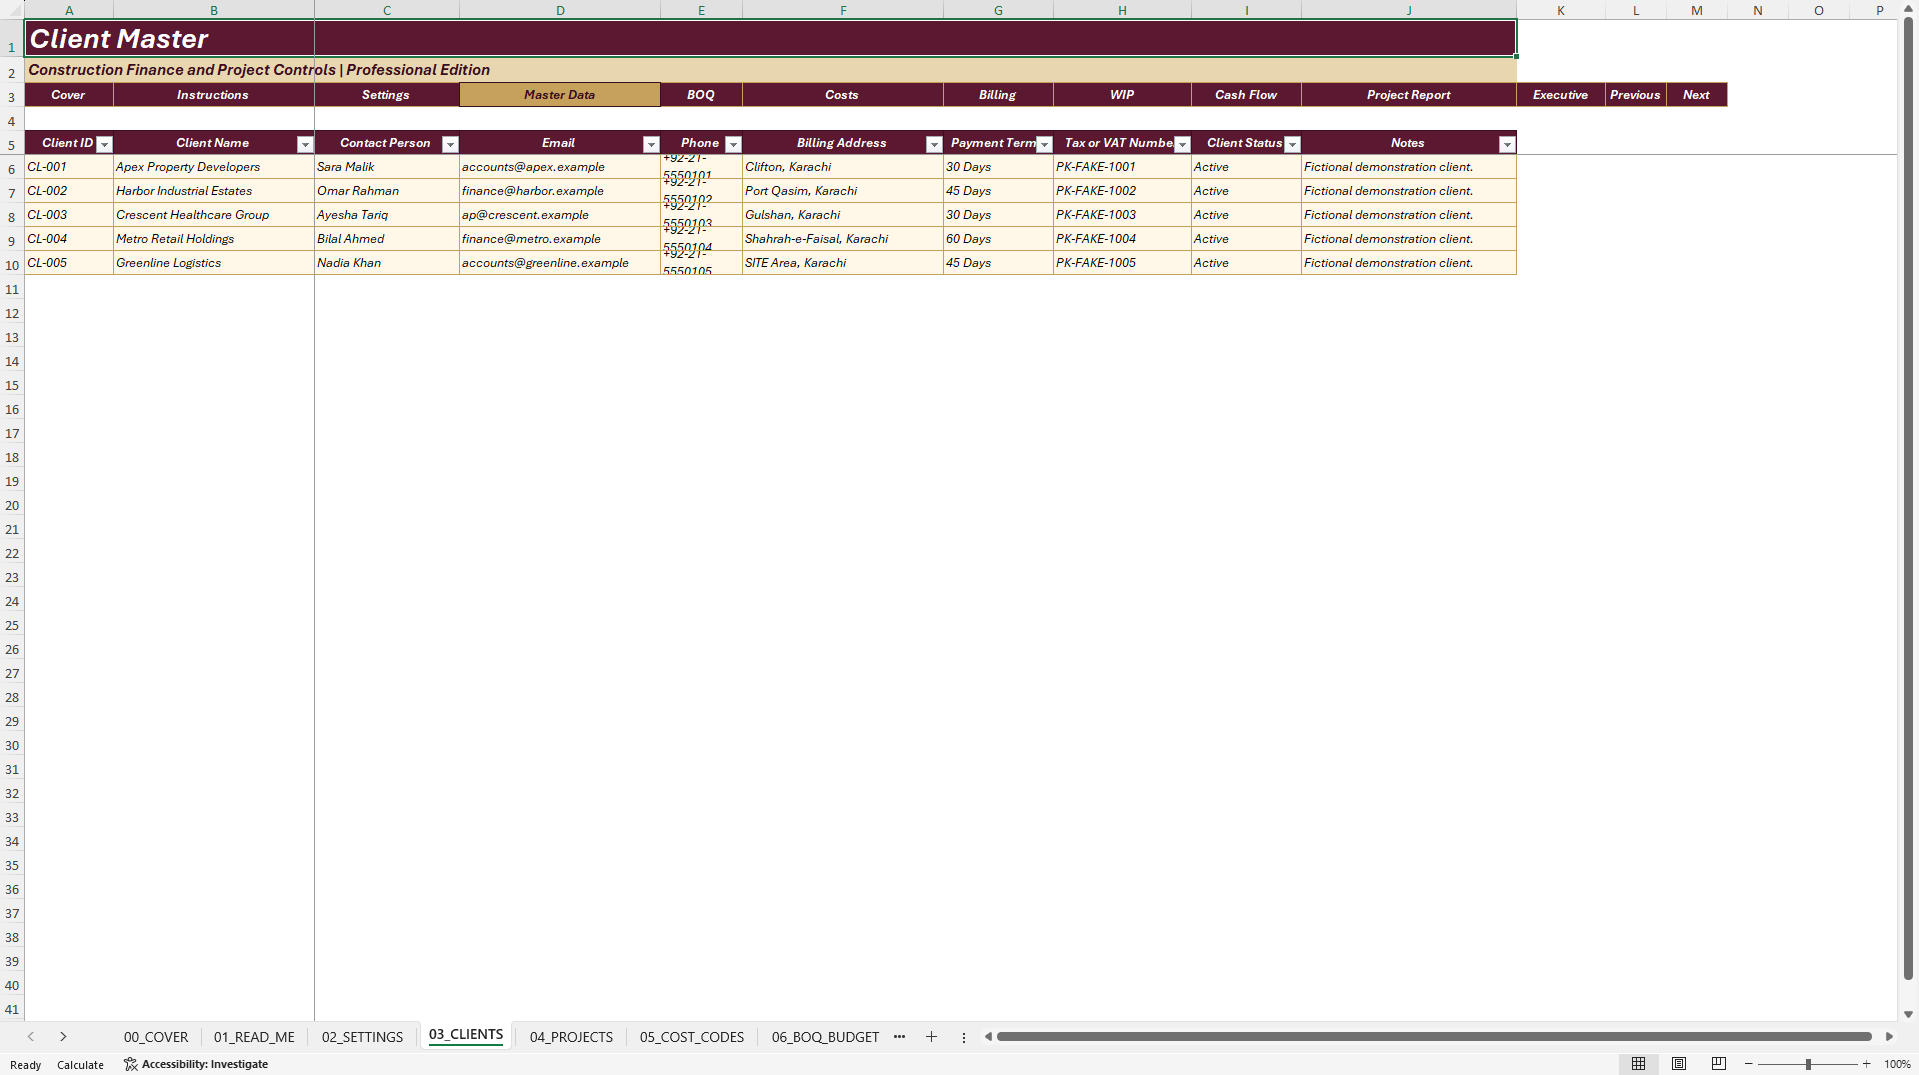Select column K header

[1561, 10]
